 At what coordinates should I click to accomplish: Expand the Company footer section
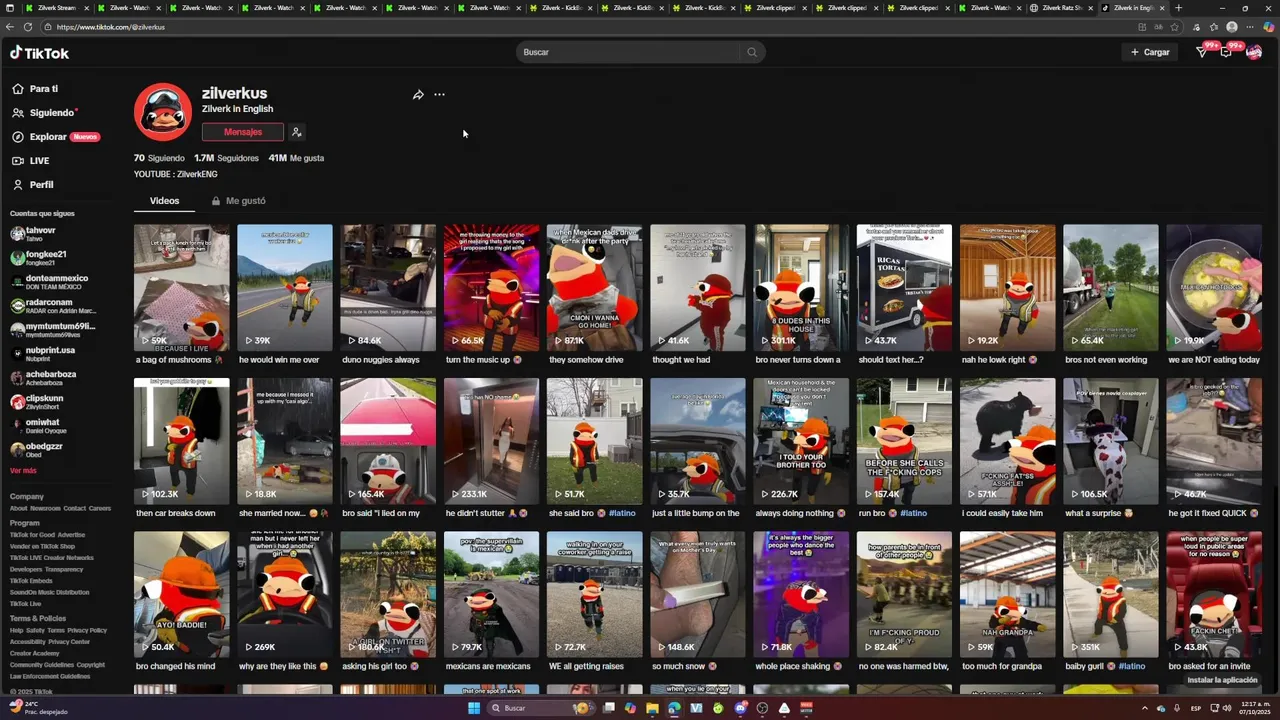[27, 496]
